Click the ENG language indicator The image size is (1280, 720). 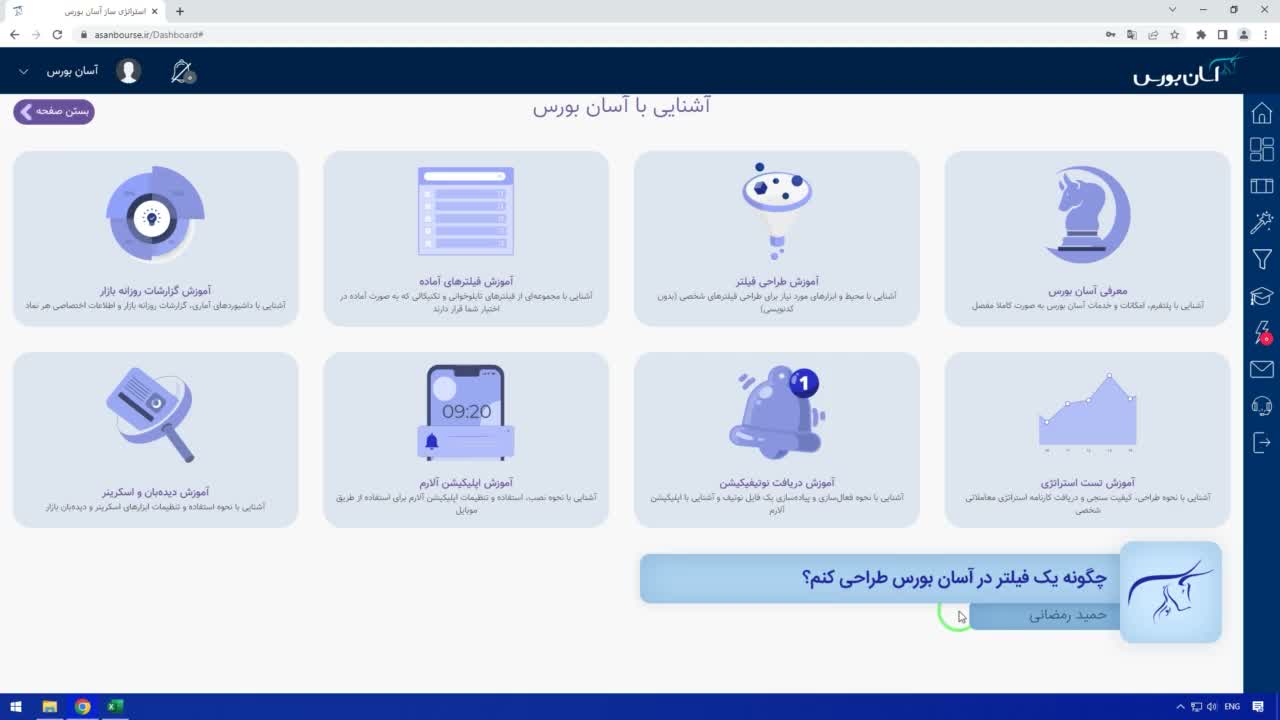coord(1232,706)
